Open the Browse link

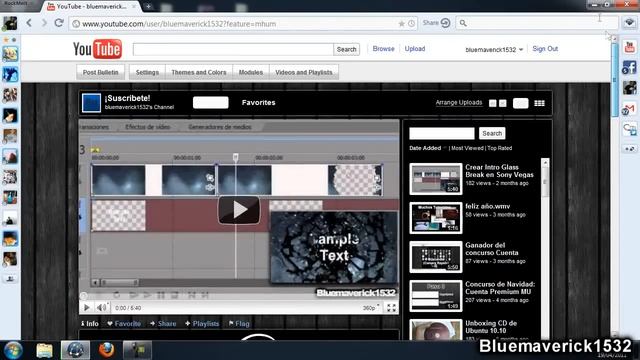click(383, 49)
